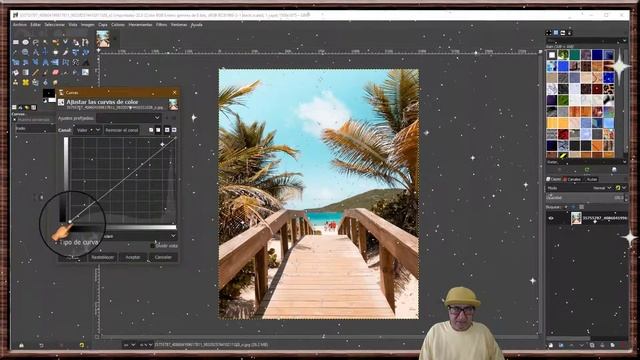The width and height of the screenshot is (640, 360).
Task: Select the Text tool
Action: click(85, 62)
